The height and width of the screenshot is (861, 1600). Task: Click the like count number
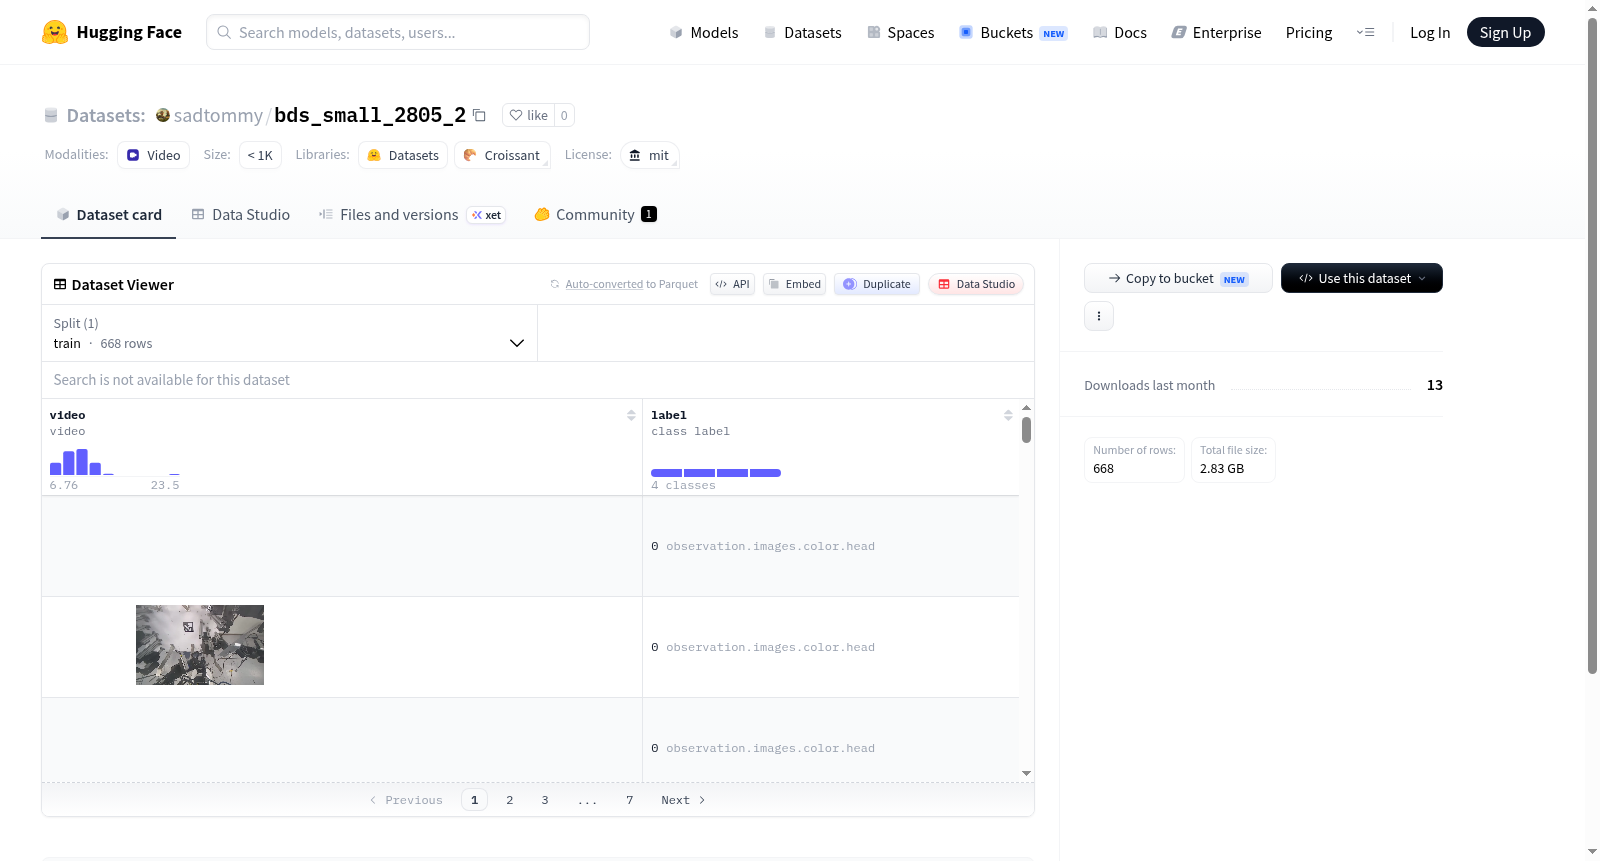(564, 115)
